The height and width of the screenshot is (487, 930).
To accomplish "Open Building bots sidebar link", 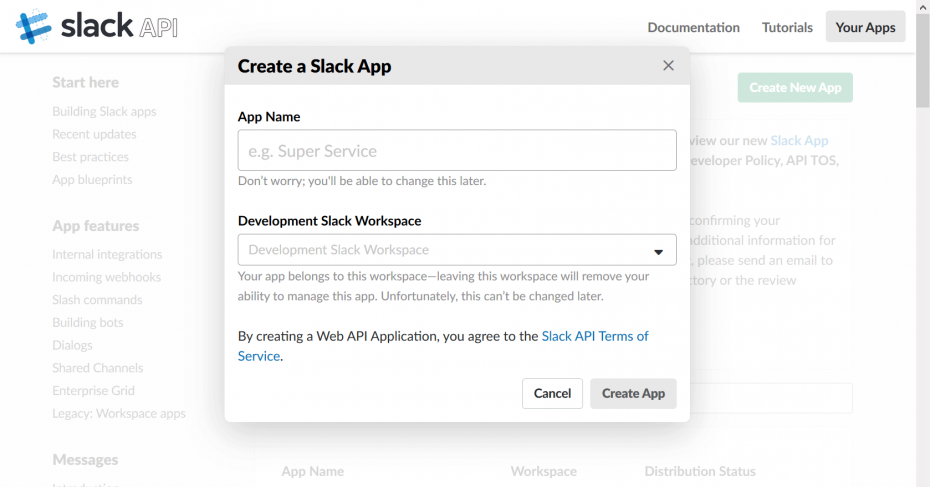I will [x=88, y=322].
